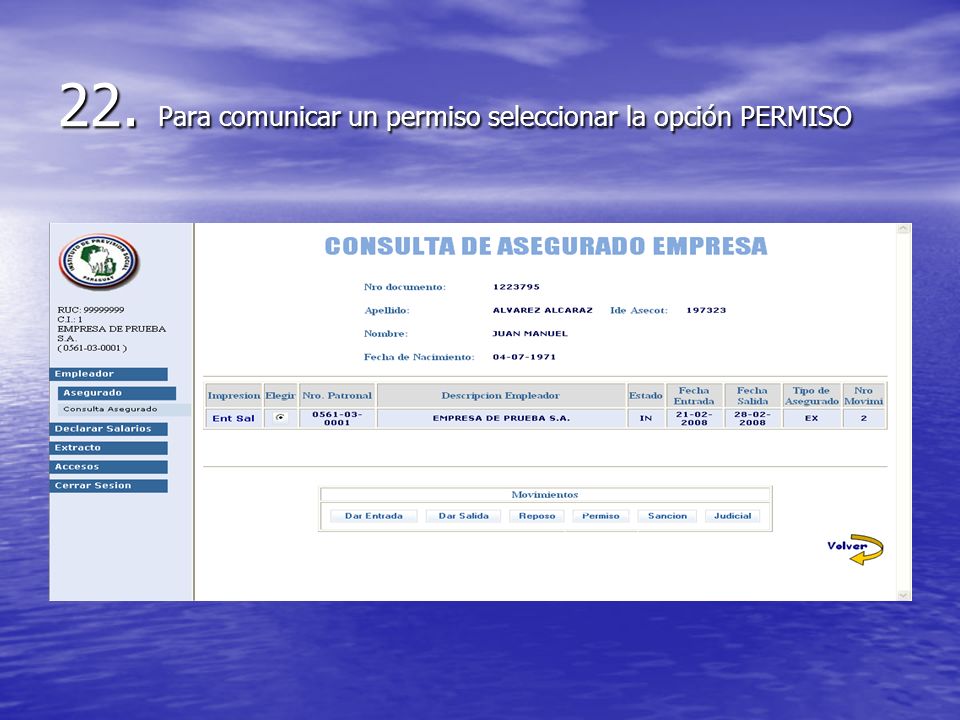The width and height of the screenshot is (960, 720).
Task: Open the Declarar Salarios menu
Action: [108, 429]
